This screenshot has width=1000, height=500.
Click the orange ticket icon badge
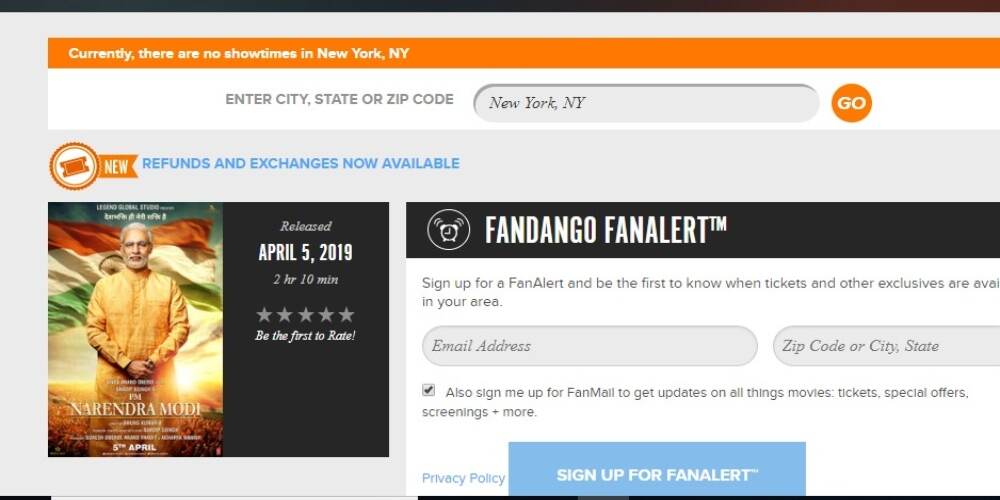click(74, 166)
